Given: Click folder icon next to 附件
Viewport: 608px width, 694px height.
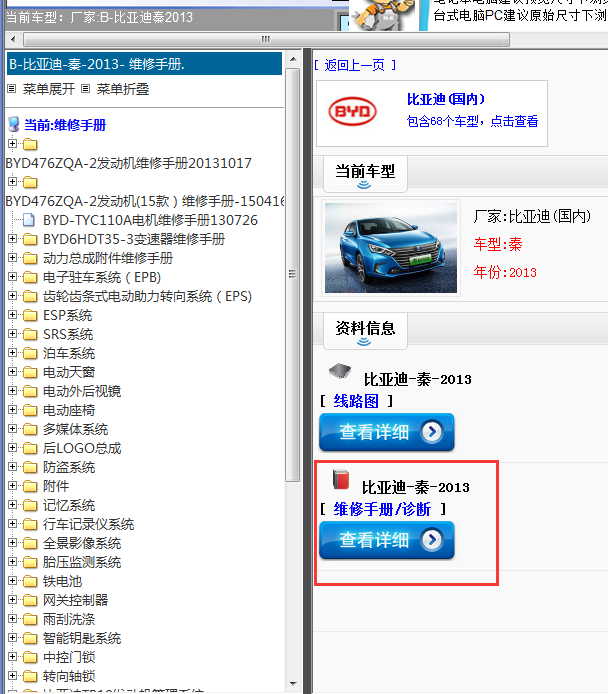Looking at the screenshot, I should [30, 487].
